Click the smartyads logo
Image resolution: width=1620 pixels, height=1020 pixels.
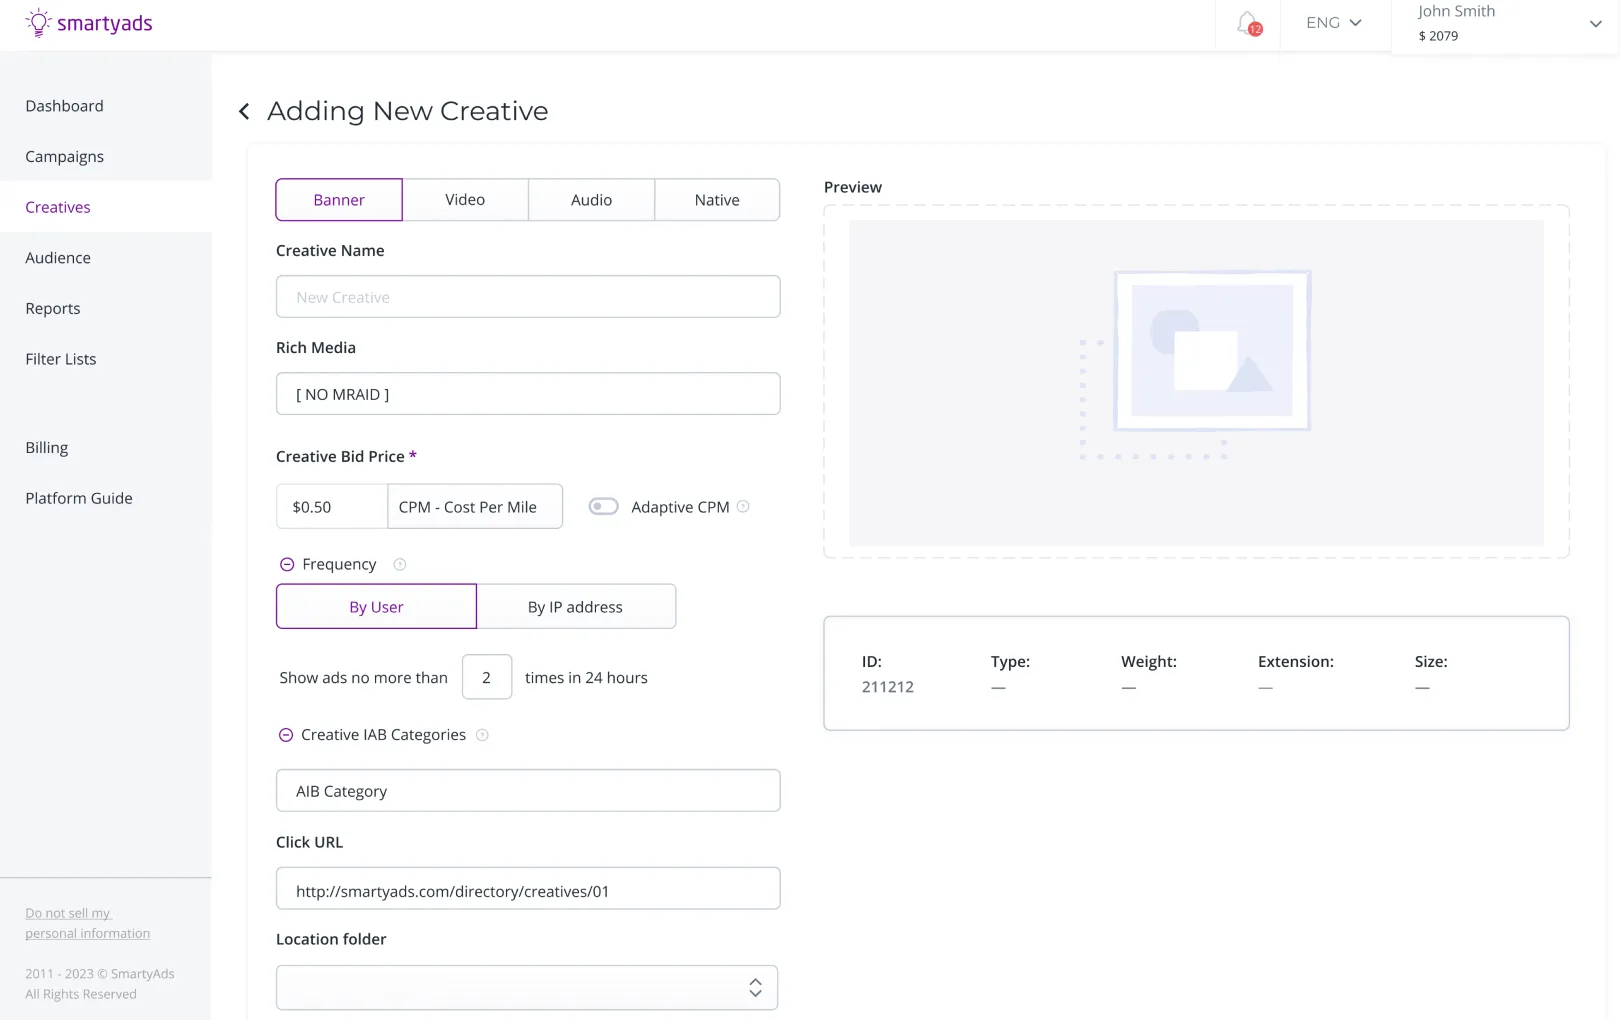(x=89, y=23)
